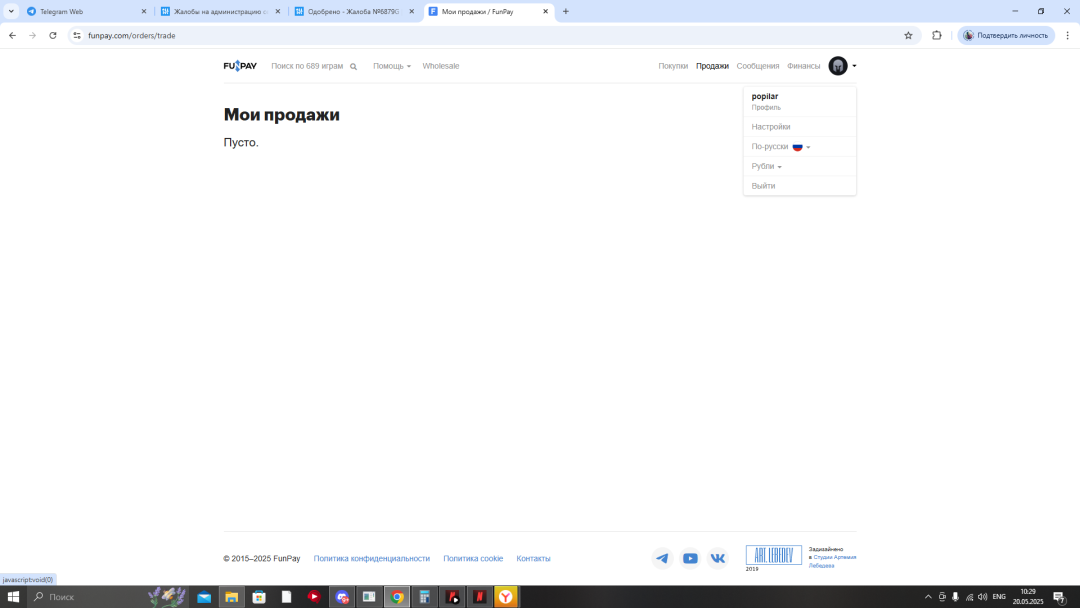The height and width of the screenshot is (608, 1080).
Task: Open Microsoft Store from taskbar
Action: click(x=259, y=597)
